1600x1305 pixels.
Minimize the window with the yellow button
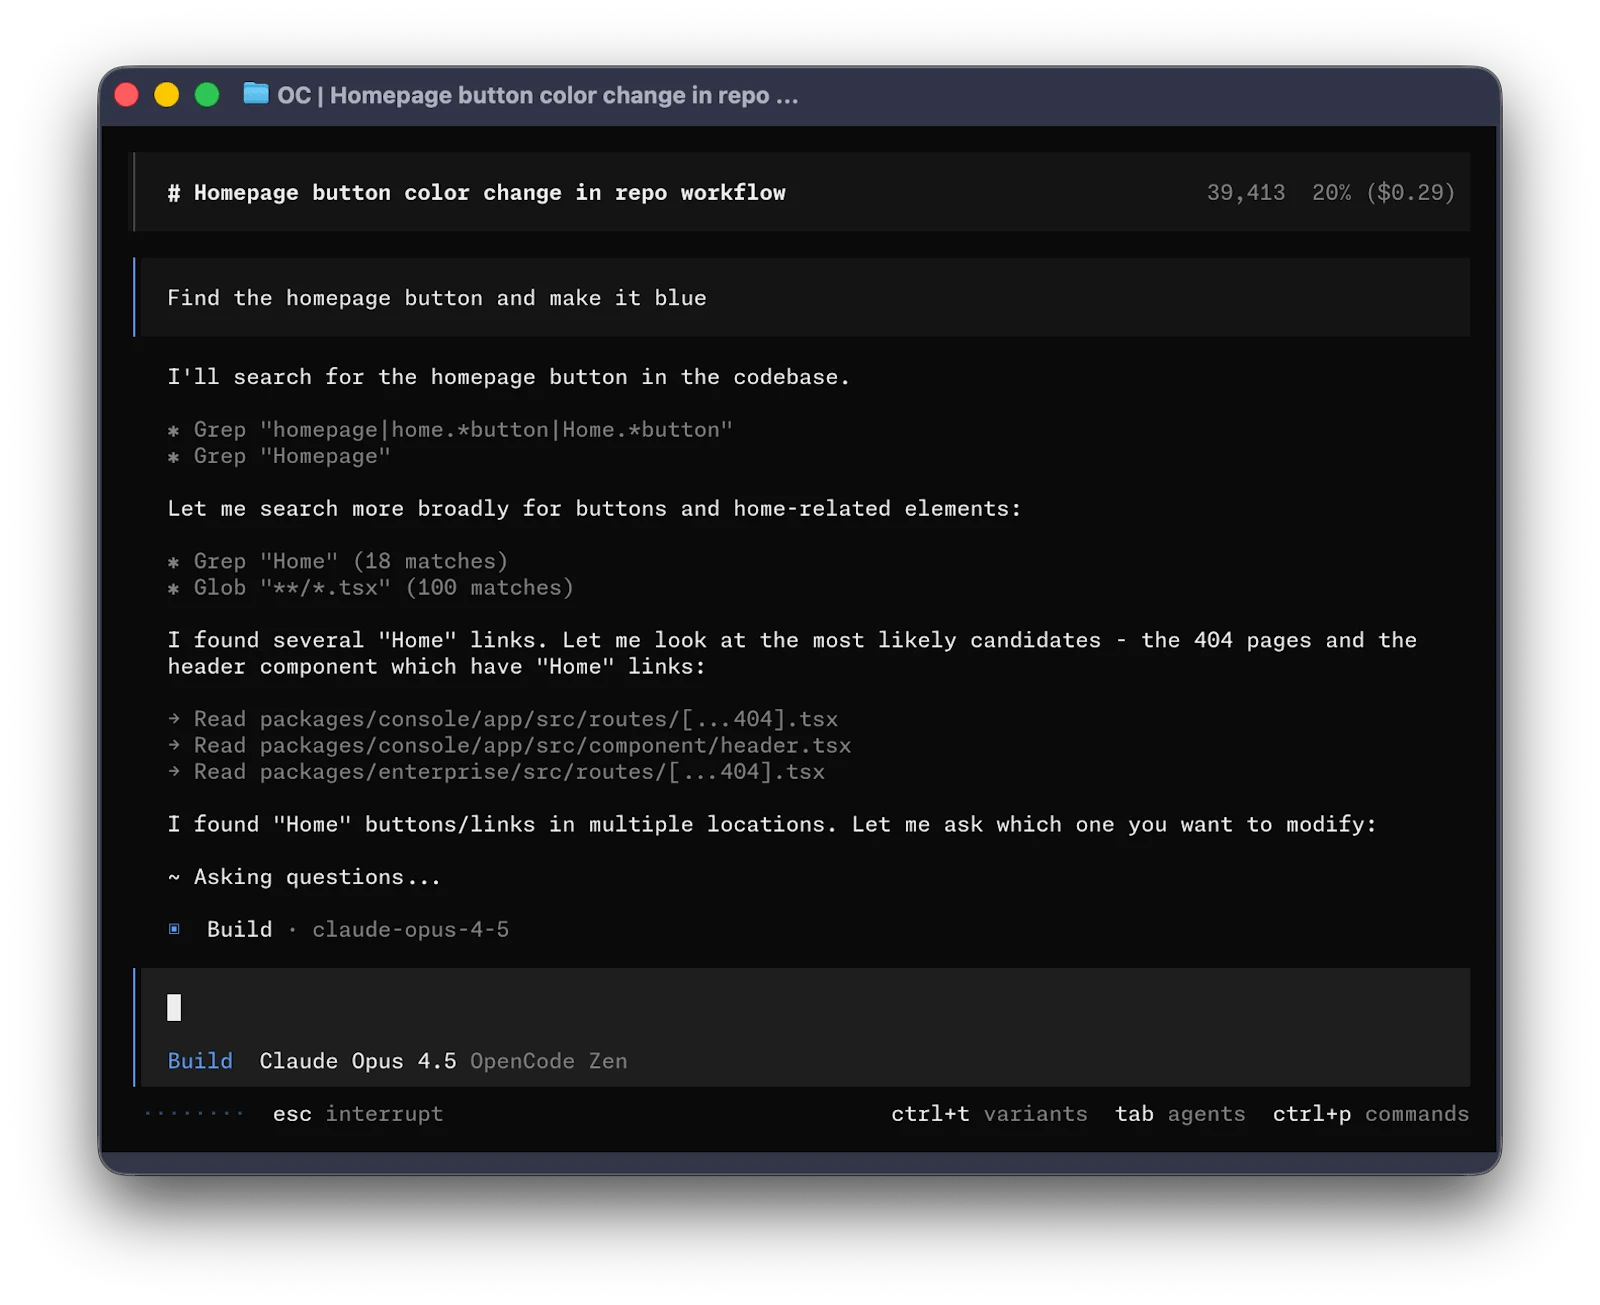click(x=167, y=95)
